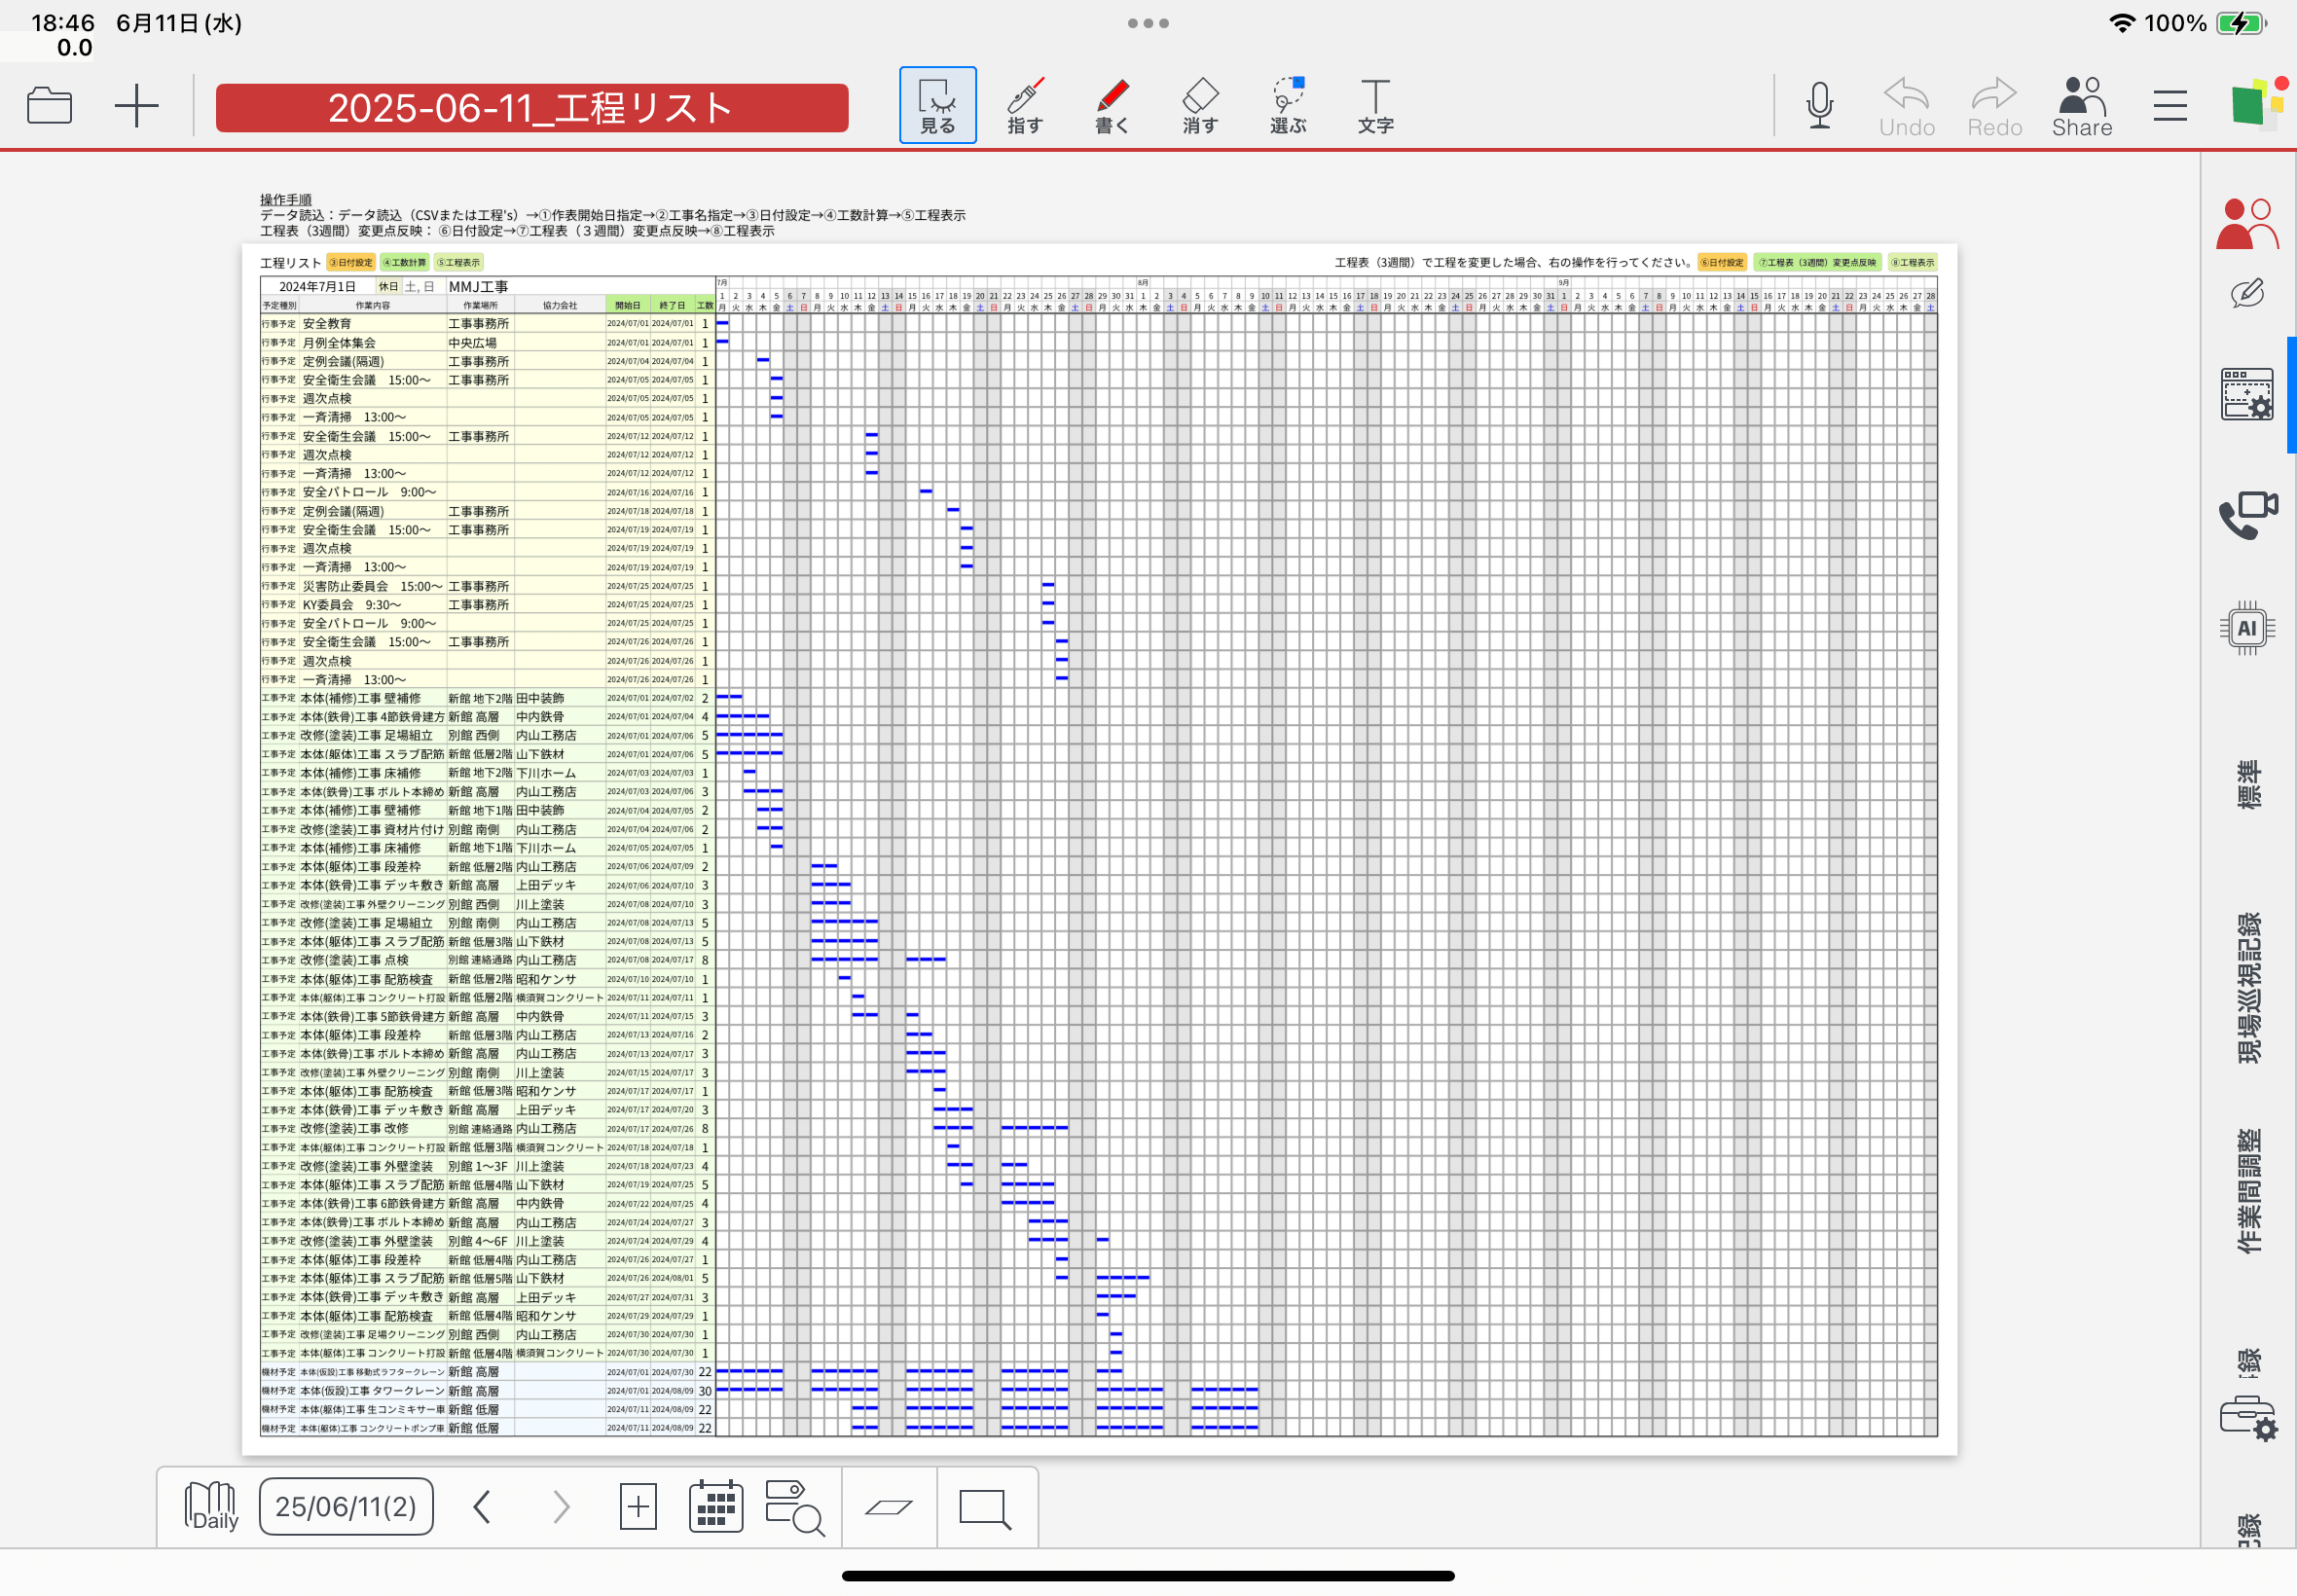Start a video call with phone-camera icon
The height and width of the screenshot is (1596, 2297).
coord(2248,514)
